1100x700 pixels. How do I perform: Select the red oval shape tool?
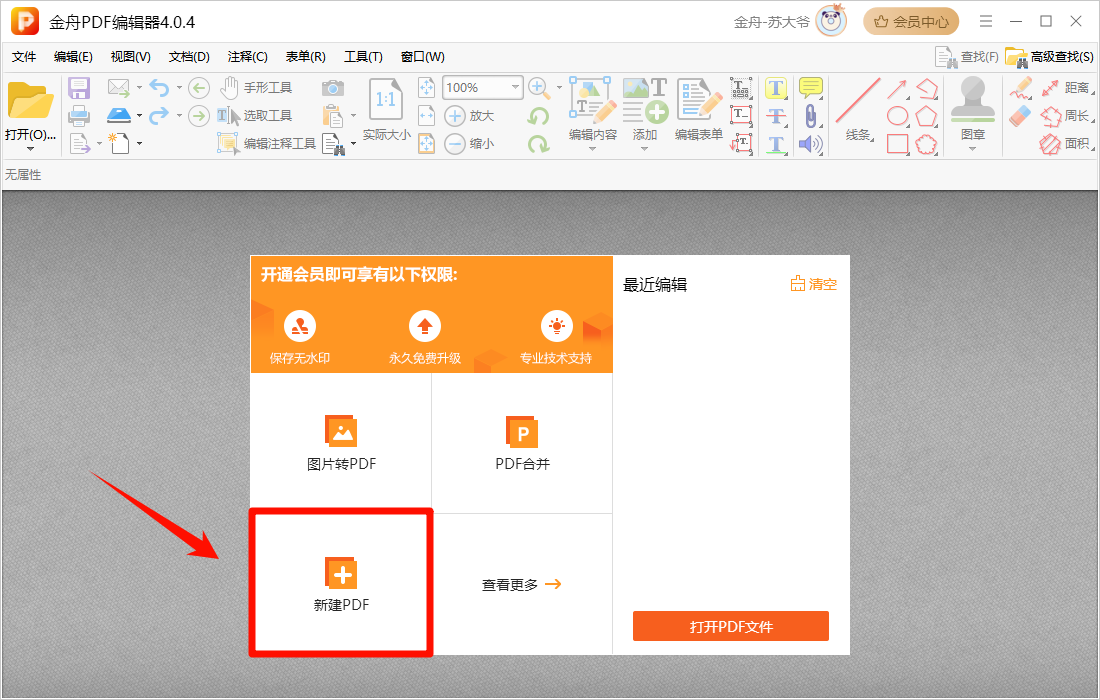point(897,116)
